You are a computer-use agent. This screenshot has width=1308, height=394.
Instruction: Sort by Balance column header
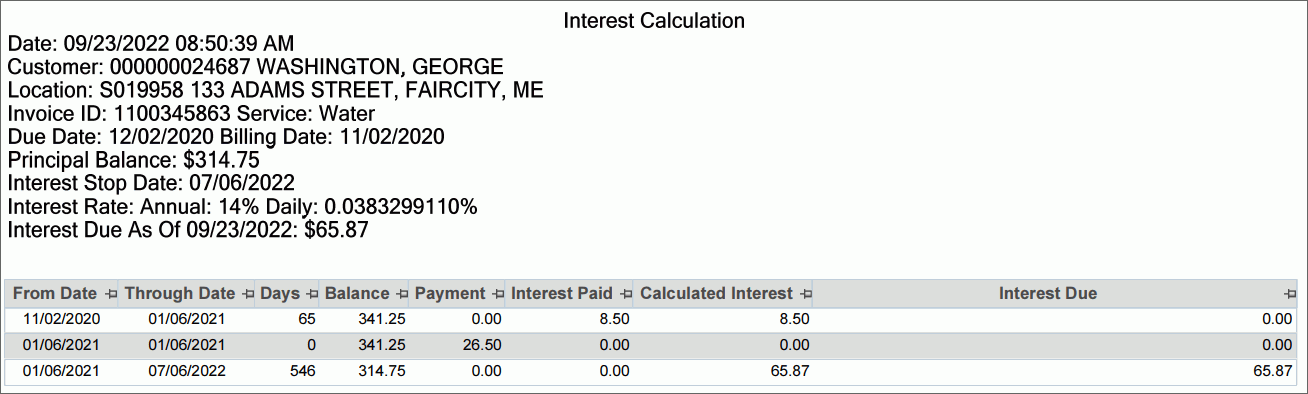[x=357, y=294]
